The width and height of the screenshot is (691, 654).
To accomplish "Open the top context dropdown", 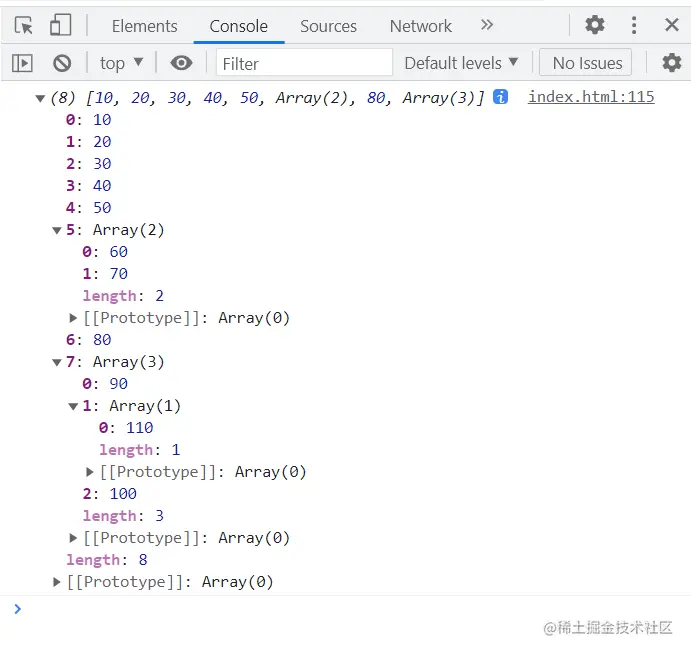I will 121,63.
